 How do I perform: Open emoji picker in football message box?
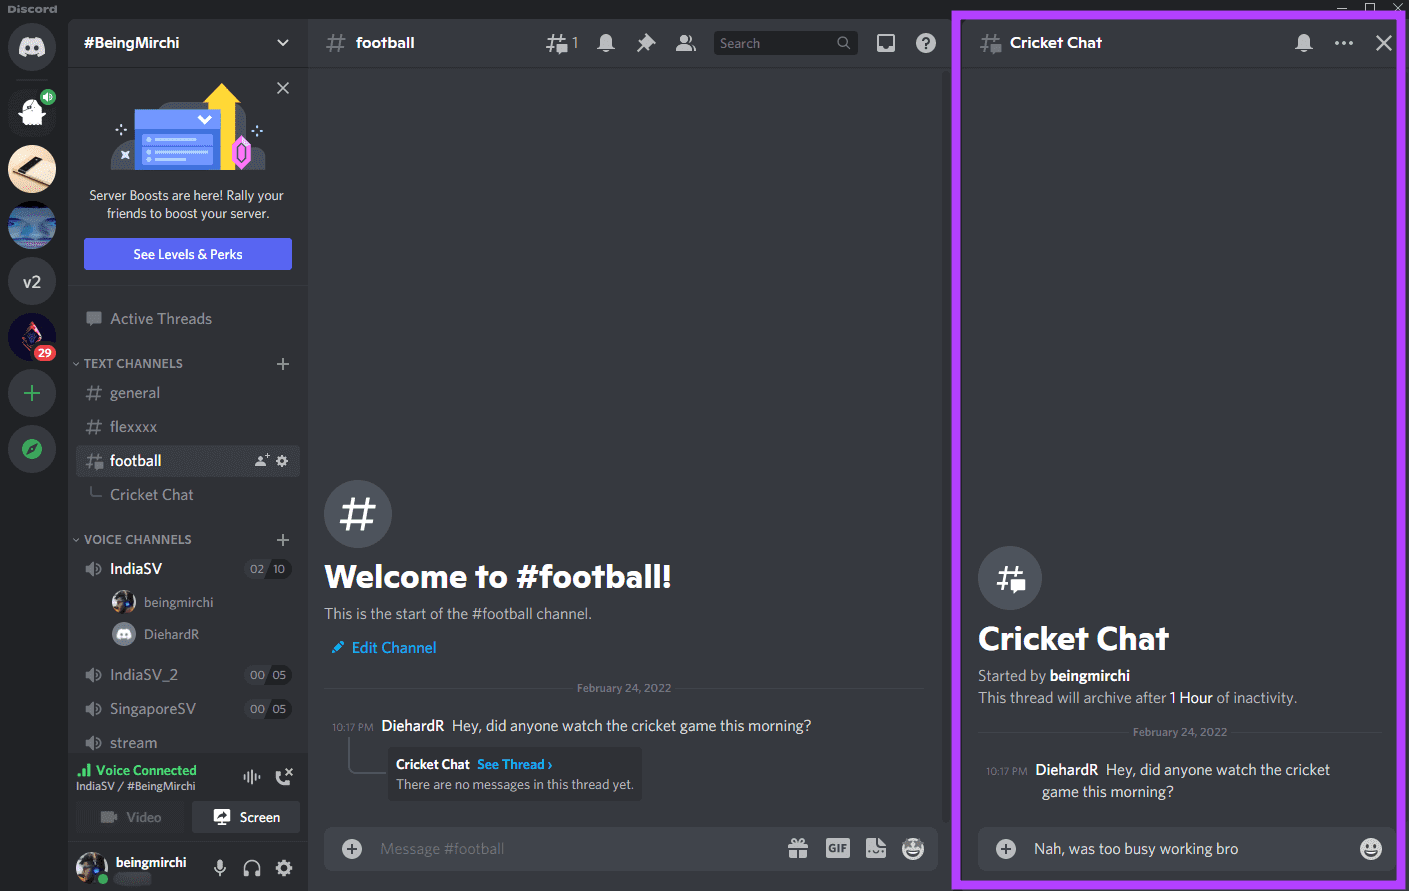click(913, 849)
